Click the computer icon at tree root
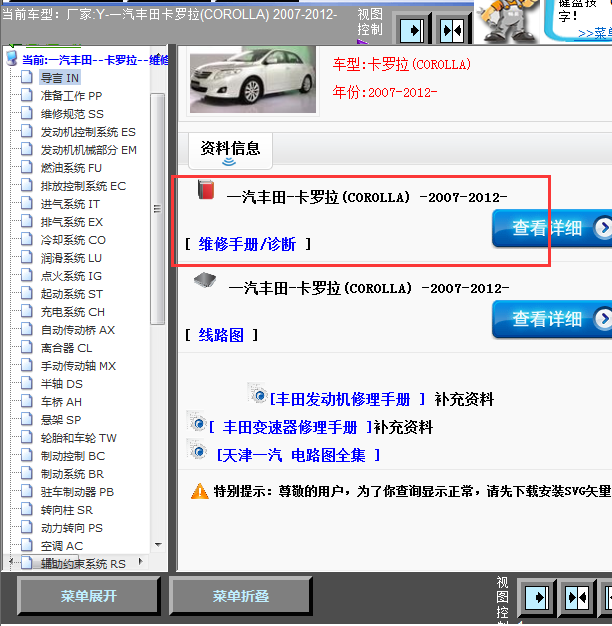This screenshot has height=626, width=612. coord(12,59)
